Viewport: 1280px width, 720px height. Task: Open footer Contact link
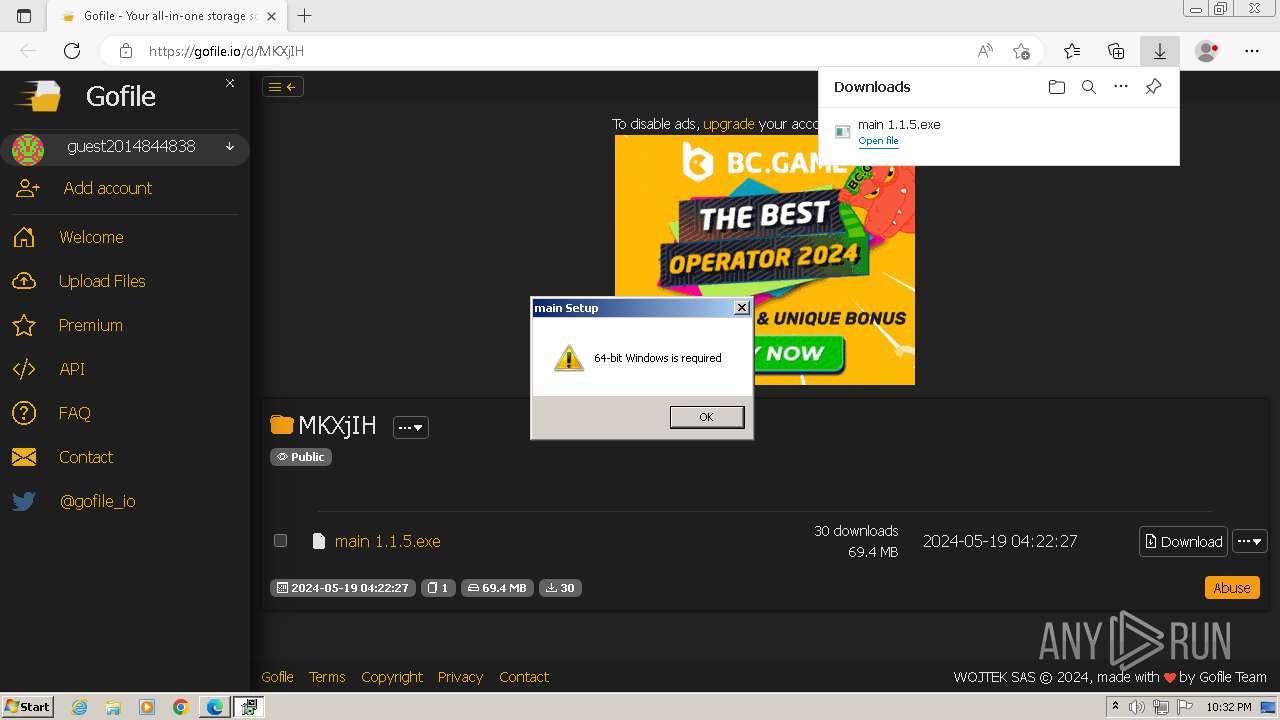524,677
